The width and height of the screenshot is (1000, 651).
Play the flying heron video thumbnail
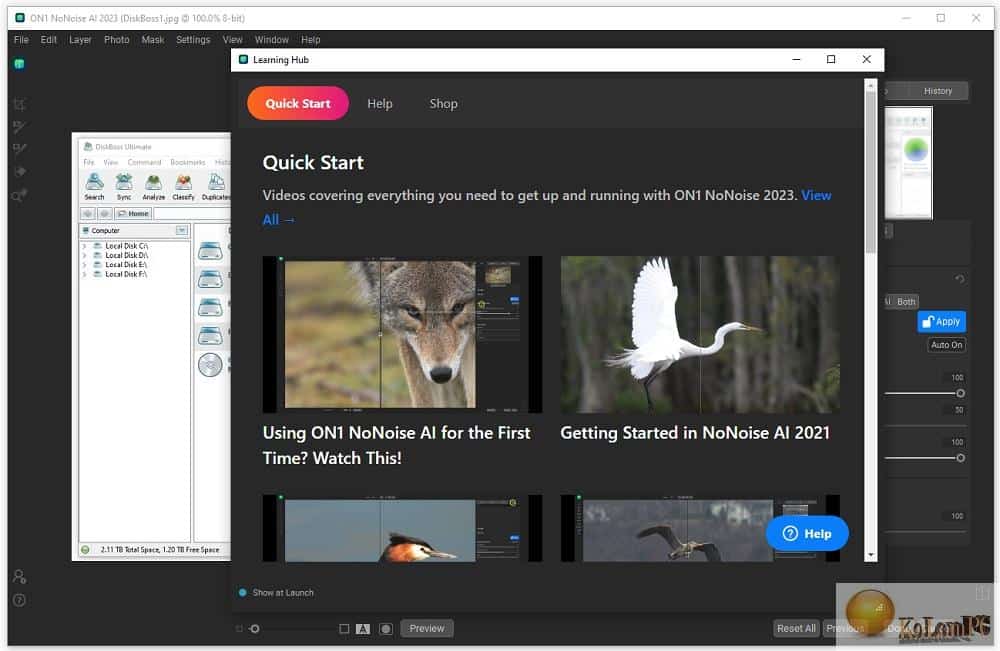point(700,528)
